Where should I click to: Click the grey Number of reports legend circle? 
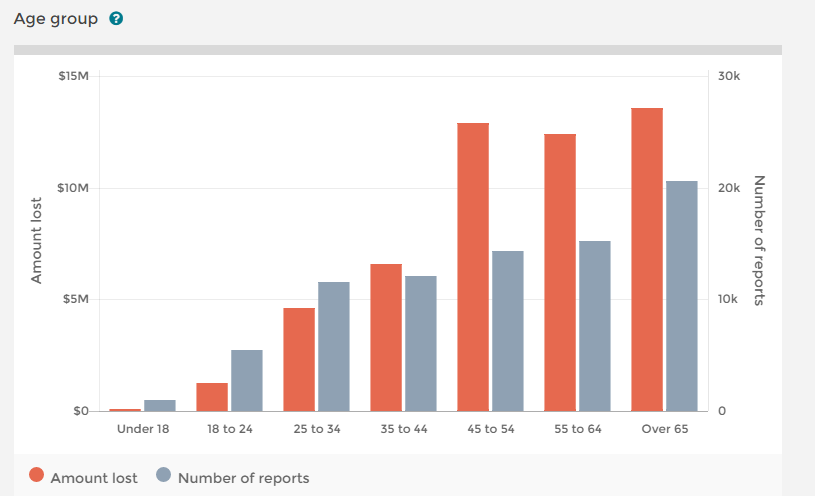(164, 477)
